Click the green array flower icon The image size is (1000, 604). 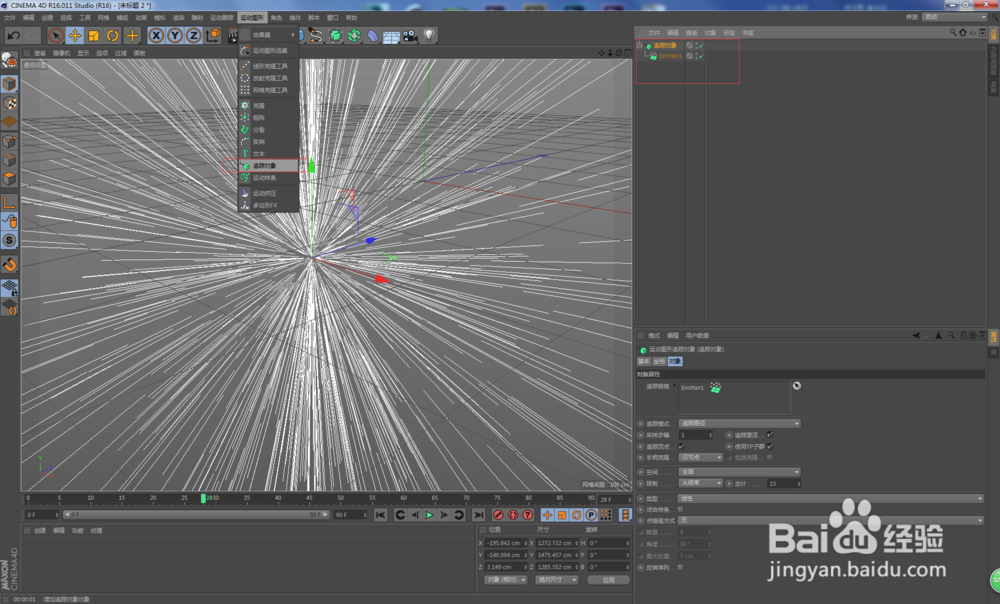(x=354, y=36)
